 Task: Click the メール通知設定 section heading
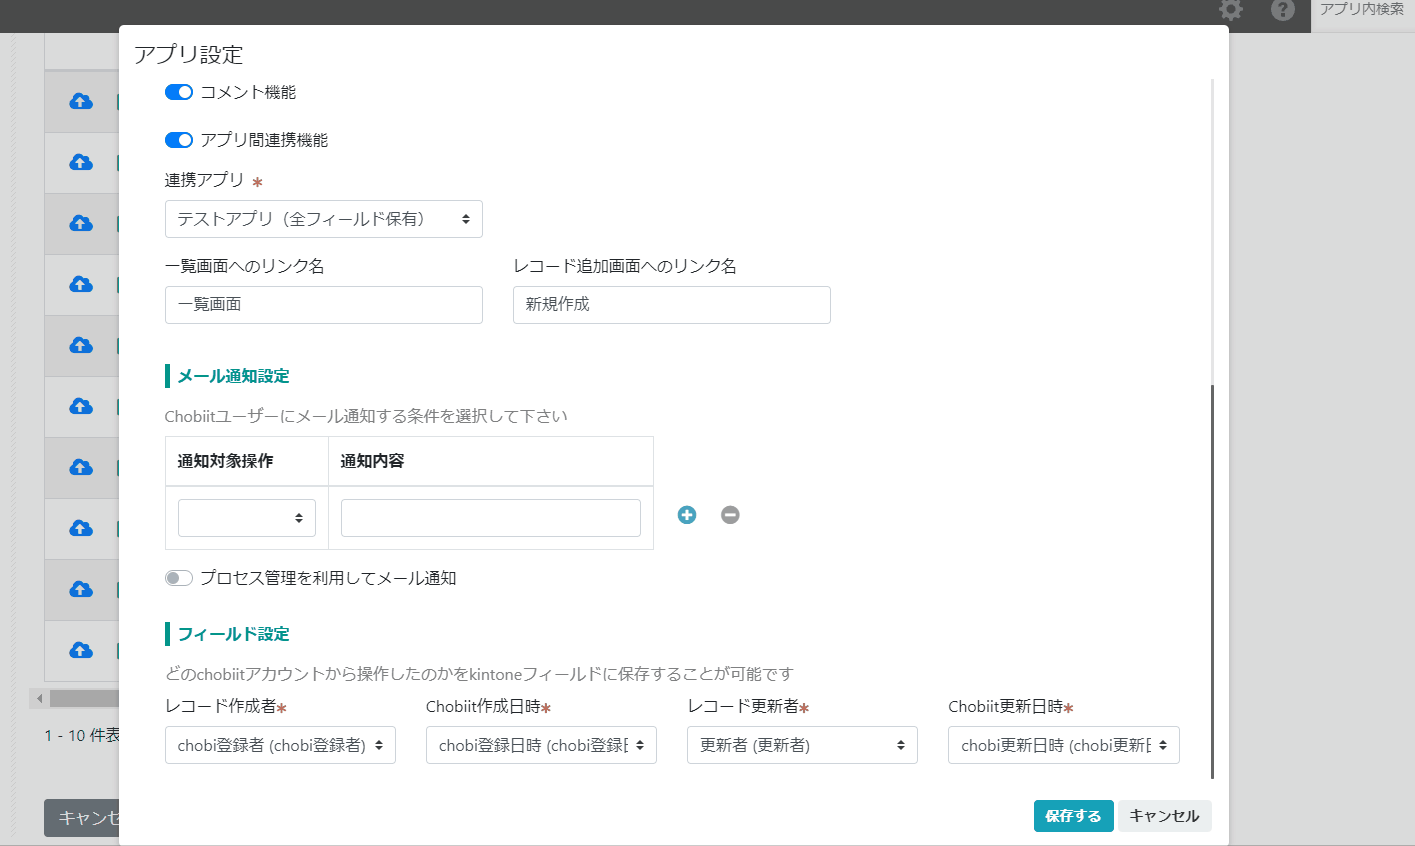[x=233, y=376]
